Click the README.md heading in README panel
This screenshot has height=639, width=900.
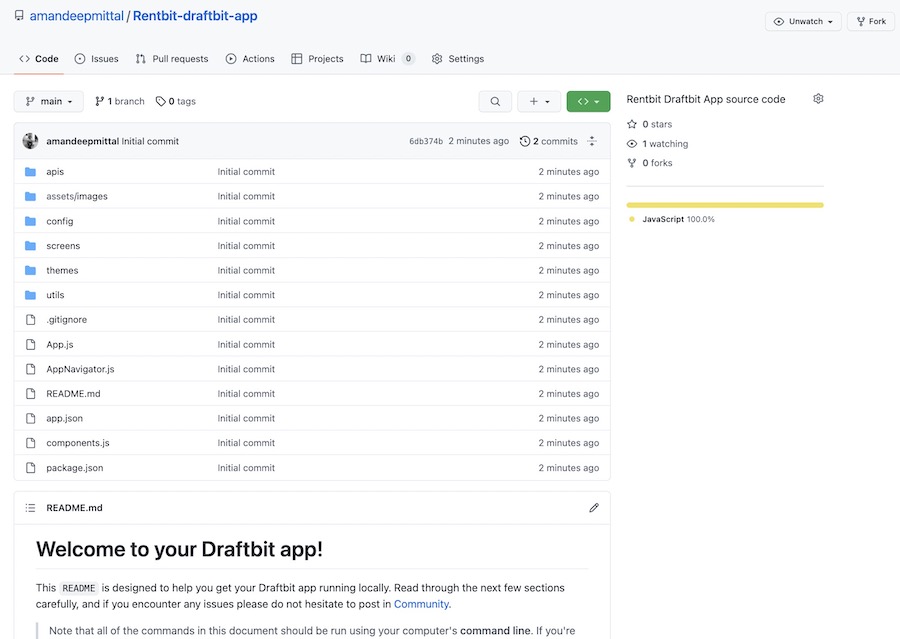(x=74, y=508)
